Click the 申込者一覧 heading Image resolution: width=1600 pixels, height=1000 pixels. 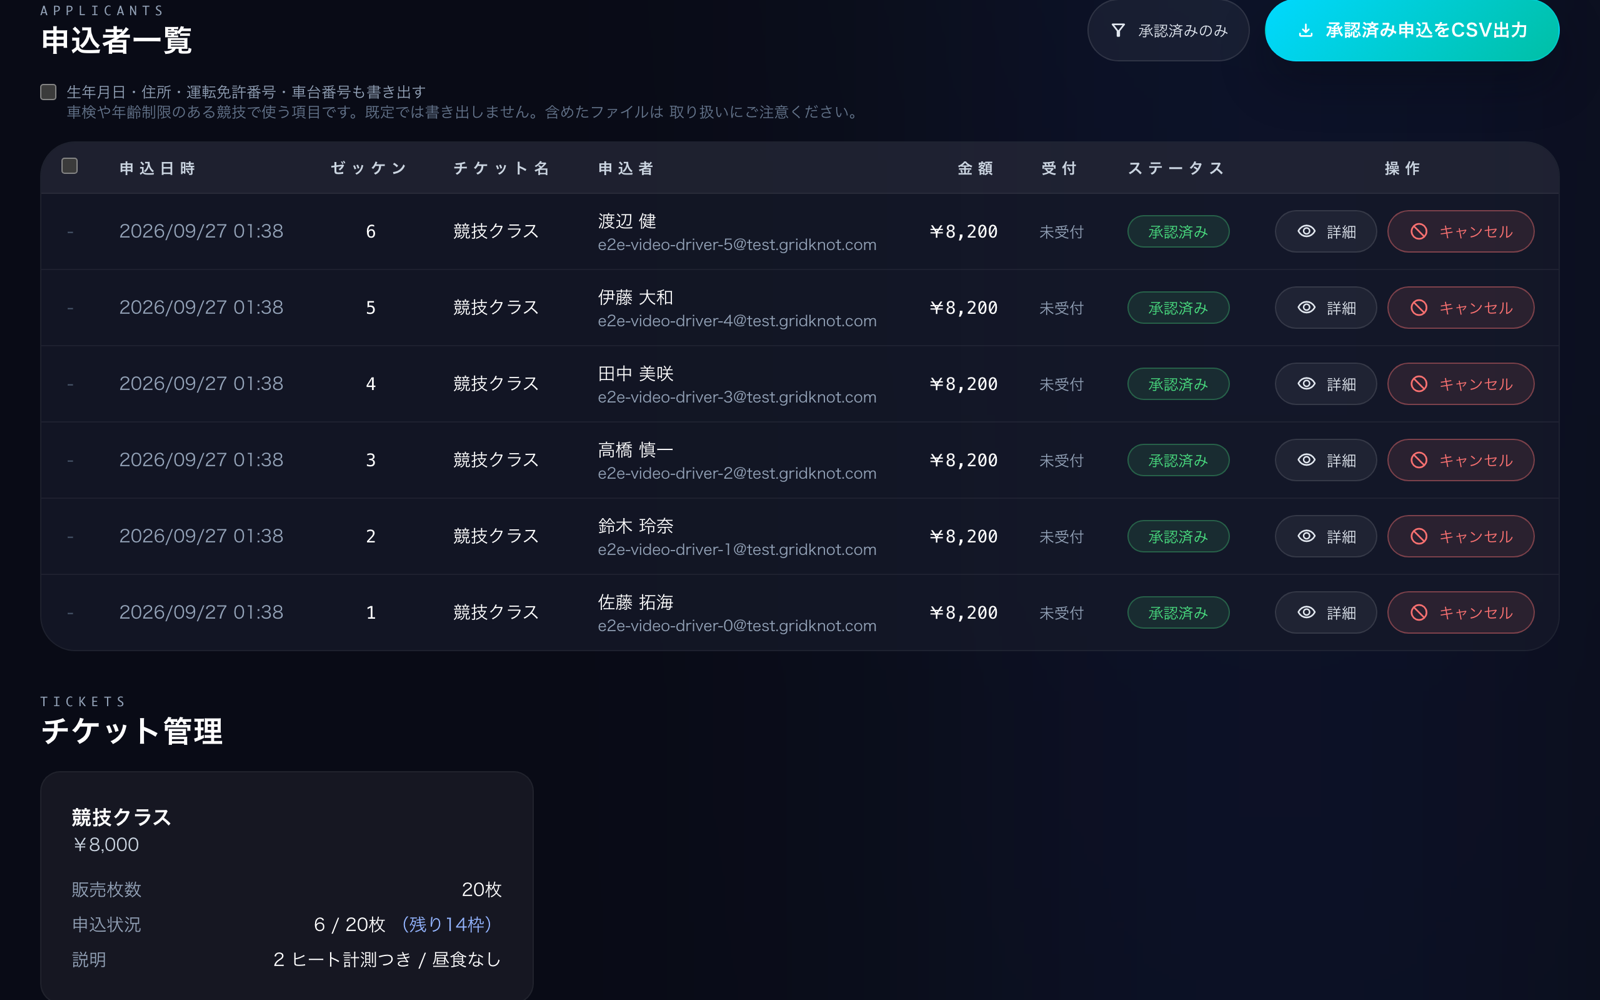116,40
